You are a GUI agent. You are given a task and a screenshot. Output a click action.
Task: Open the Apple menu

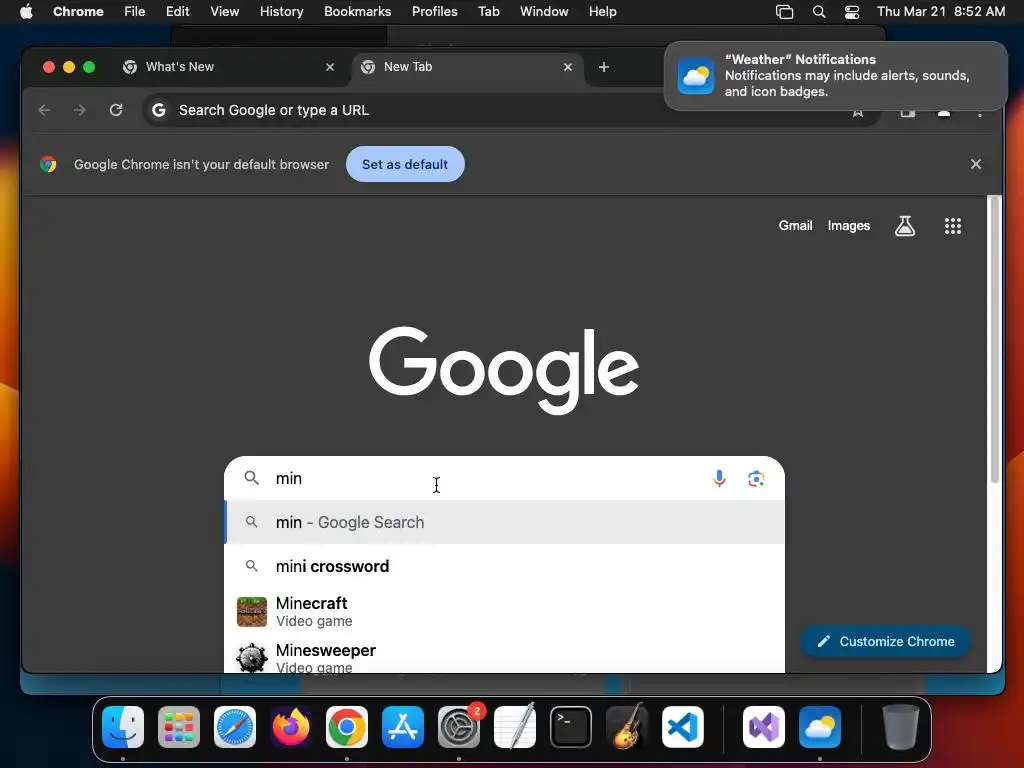[x=26, y=11]
